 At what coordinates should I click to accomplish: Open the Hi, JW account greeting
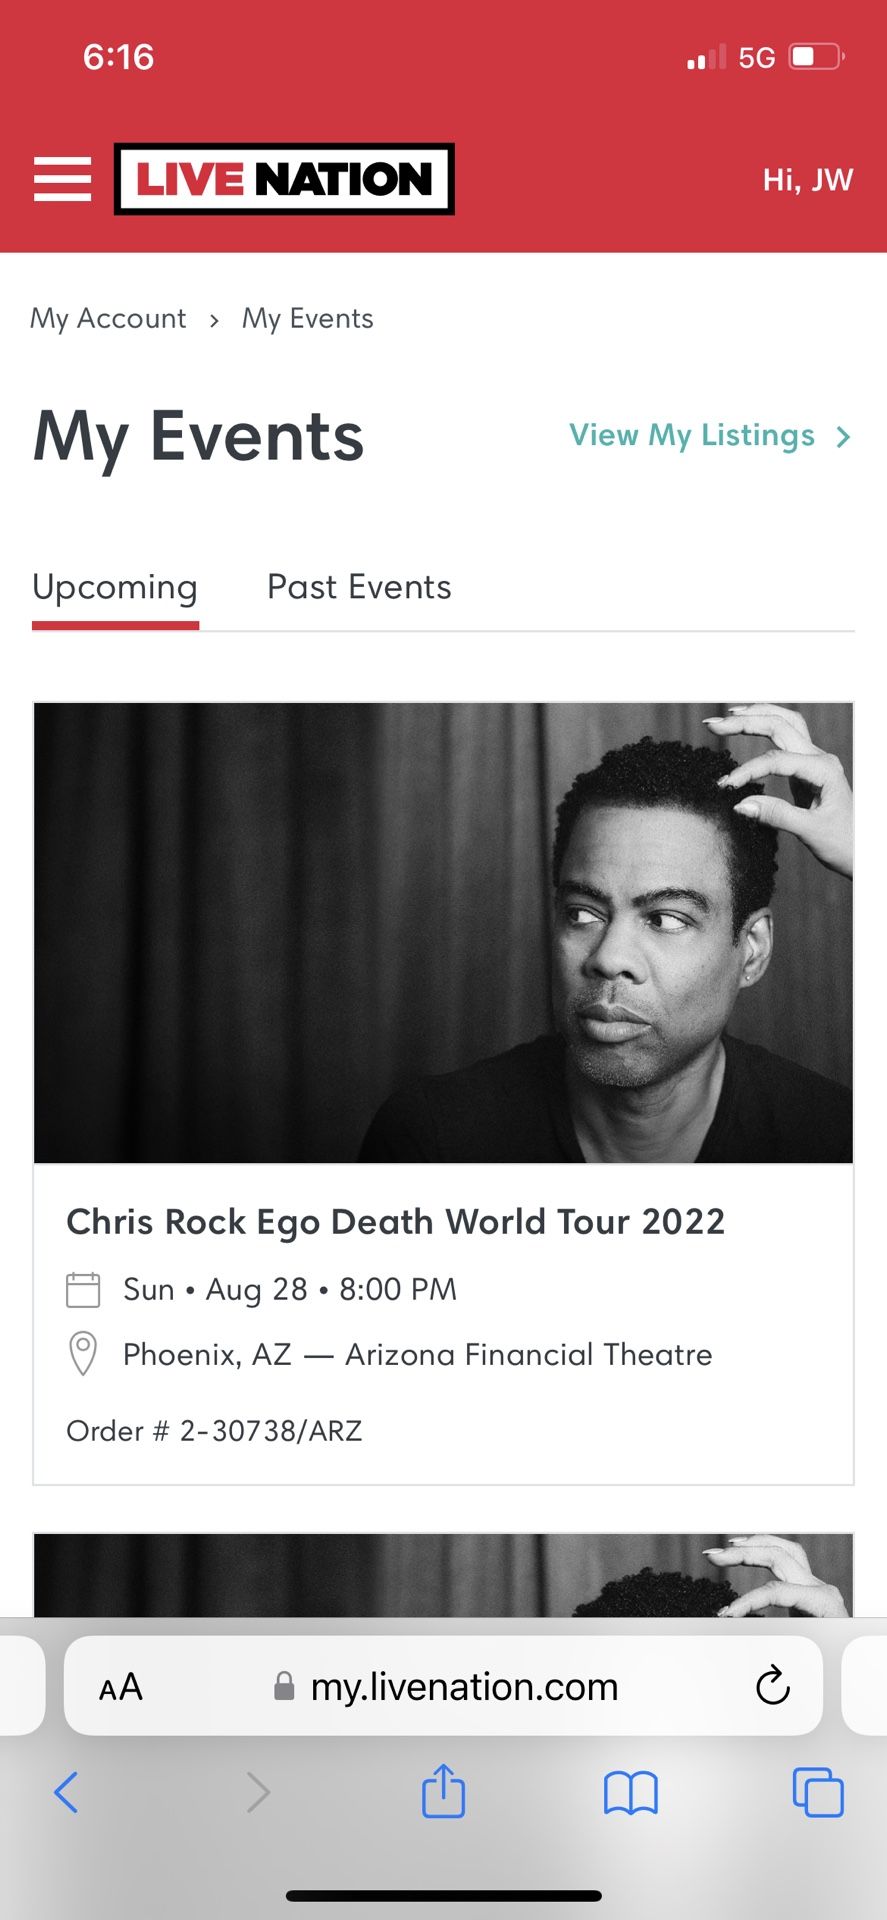point(807,180)
